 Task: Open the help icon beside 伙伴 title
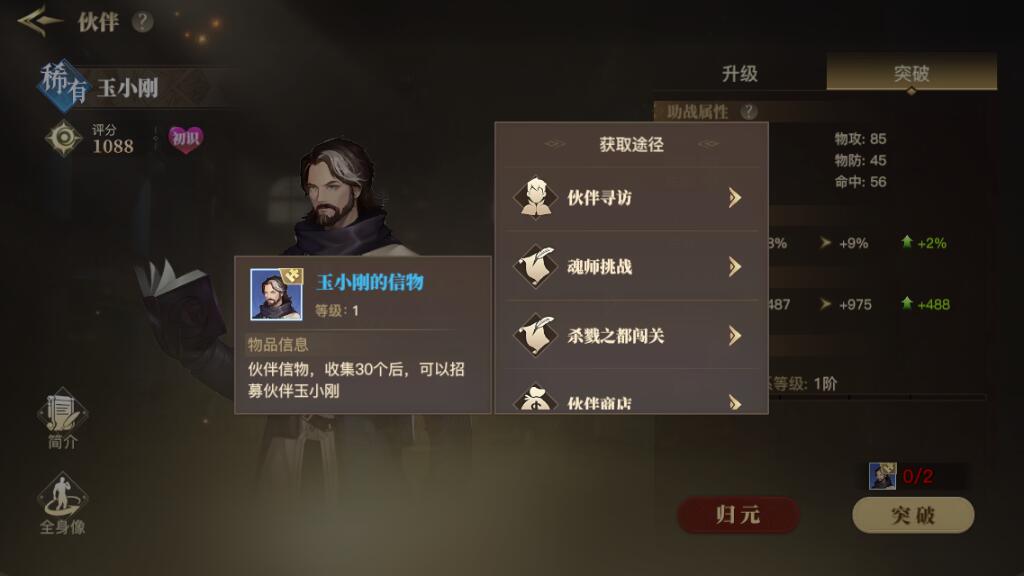142,22
